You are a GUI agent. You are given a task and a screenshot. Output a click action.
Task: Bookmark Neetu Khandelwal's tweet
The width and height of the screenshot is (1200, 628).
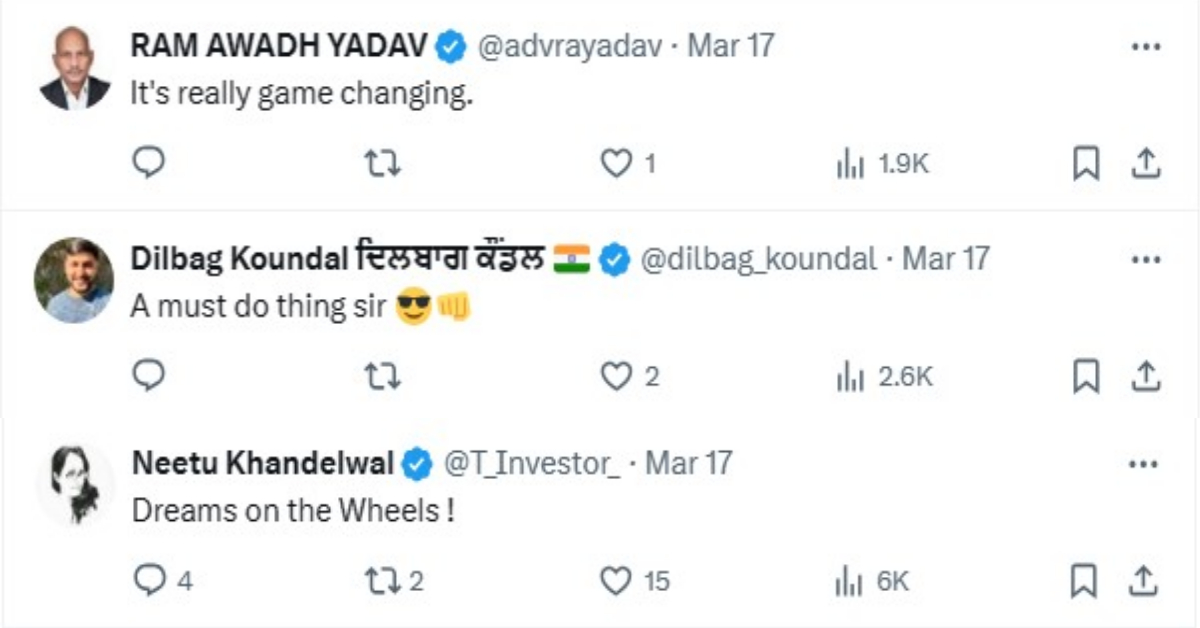[x=1086, y=580]
